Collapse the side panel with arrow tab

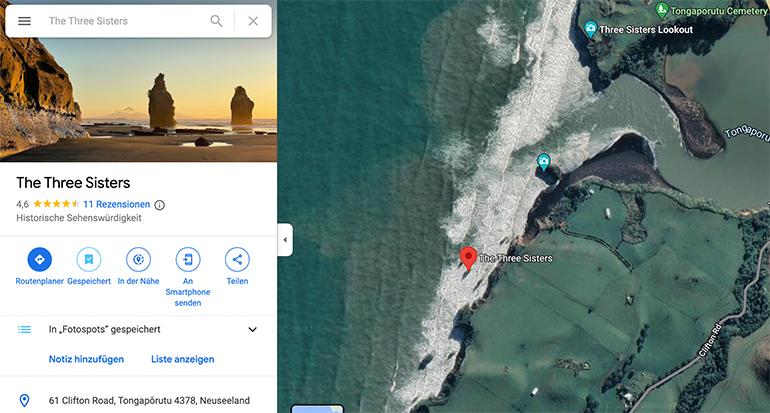285,240
